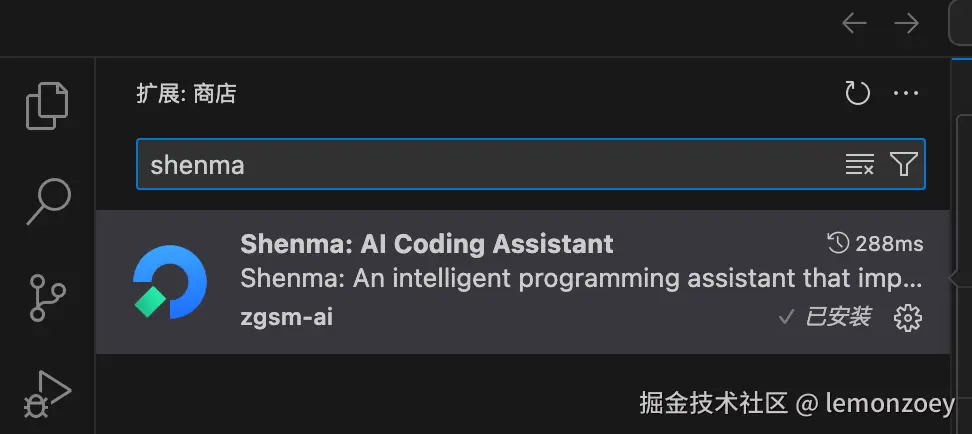The width and height of the screenshot is (972, 434).
Task: Navigate forward with the right arrow
Action: (x=907, y=23)
